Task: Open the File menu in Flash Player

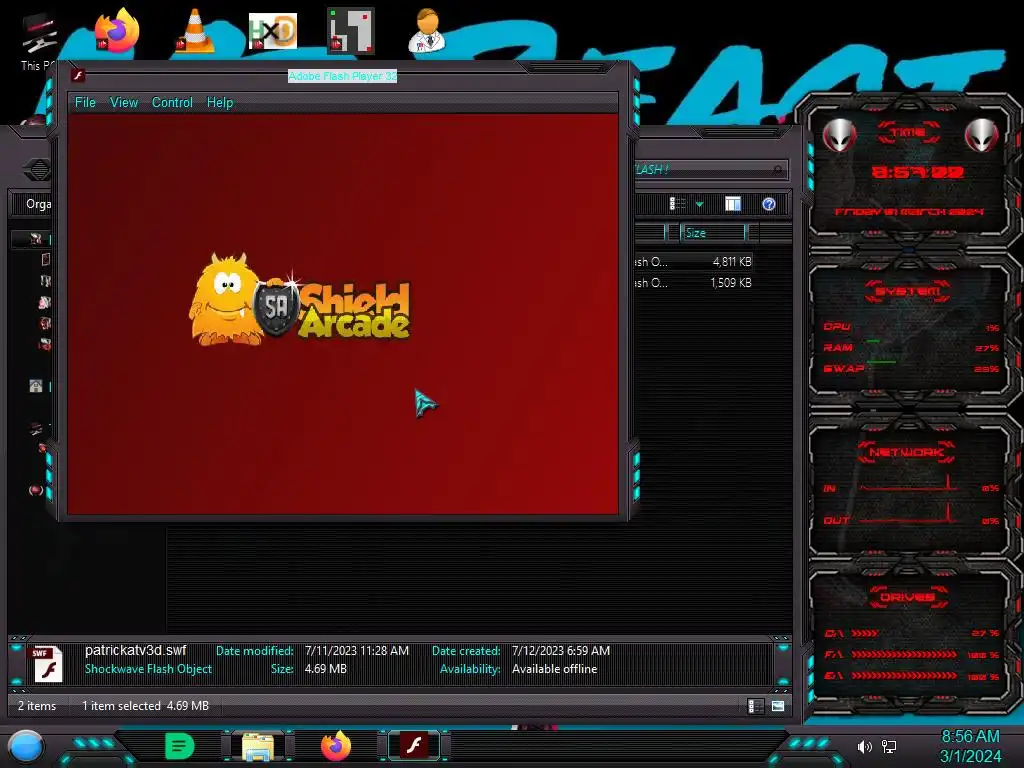Action: [85, 103]
